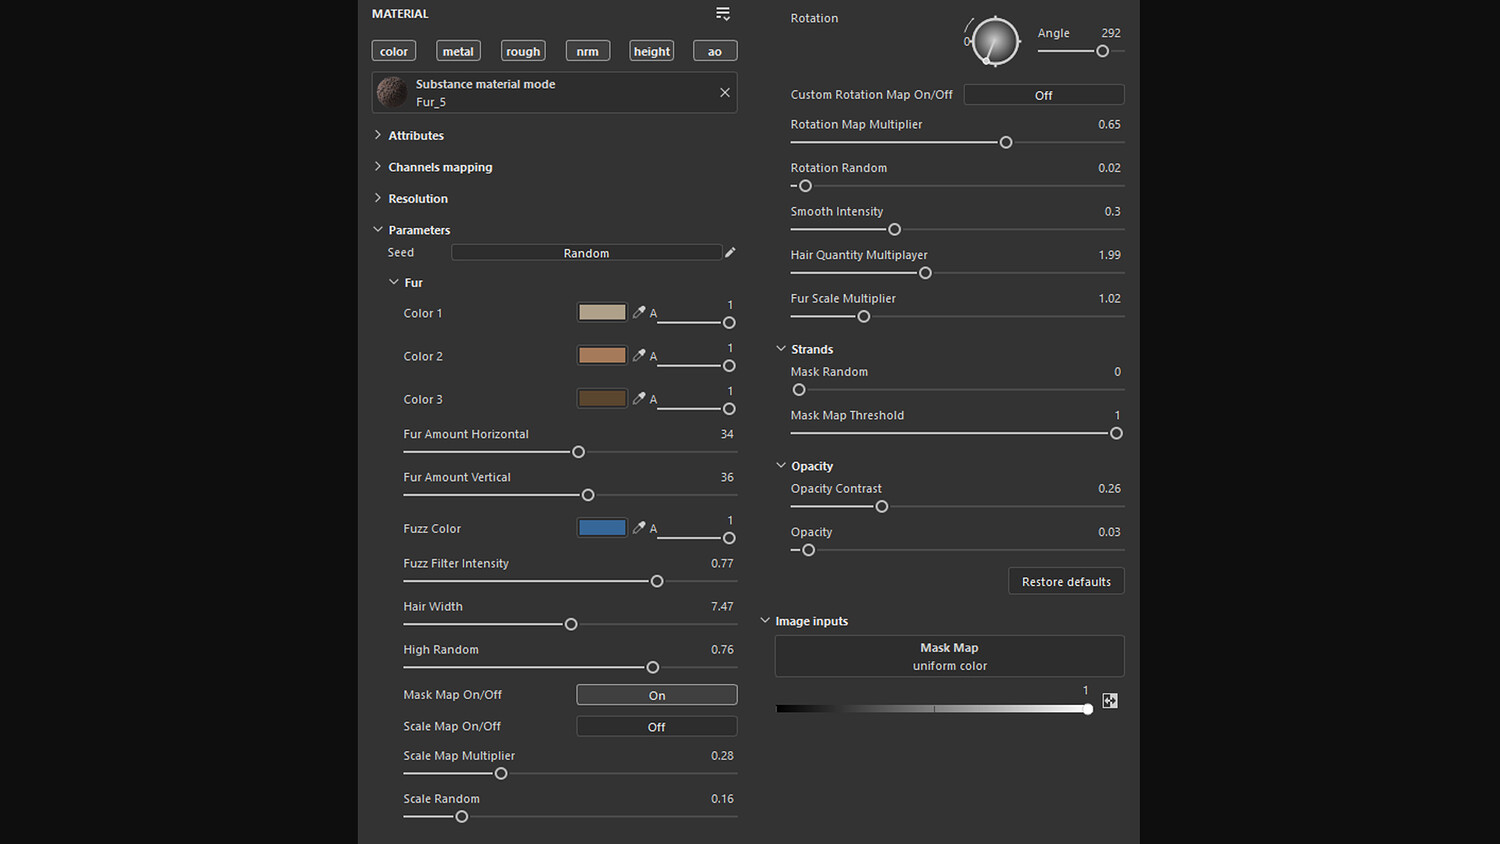This screenshot has height=844, width=1500.
Task: Remove the Fur_5 substance material
Action: [725, 93]
